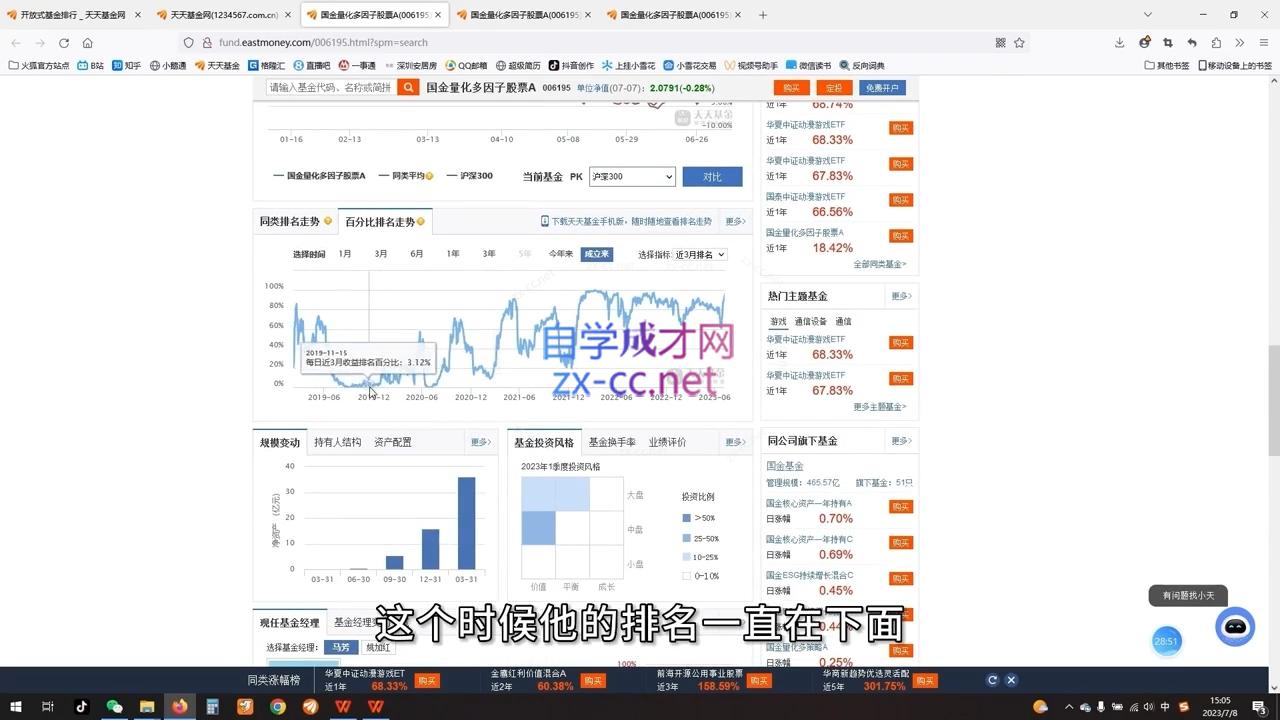This screenshot has width=1280, height=720.
Task: Click the blue 对比 button
Action: tap(712, 177)
